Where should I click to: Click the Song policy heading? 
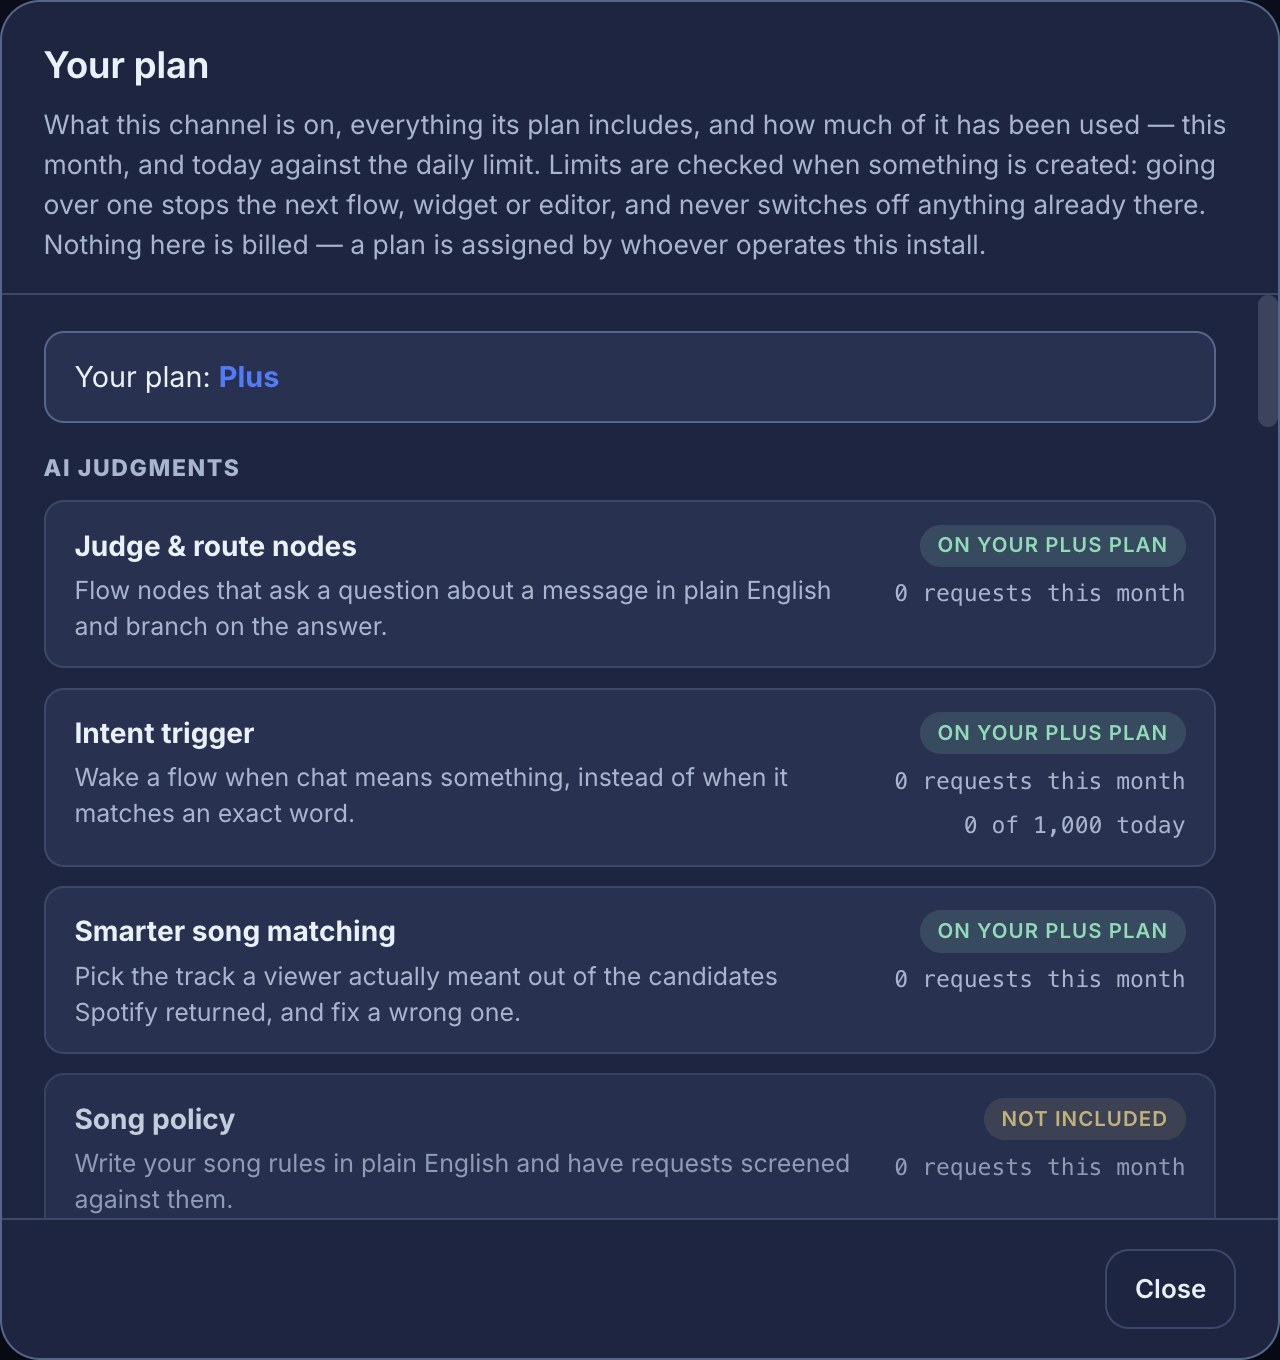tap(155, 1119)
